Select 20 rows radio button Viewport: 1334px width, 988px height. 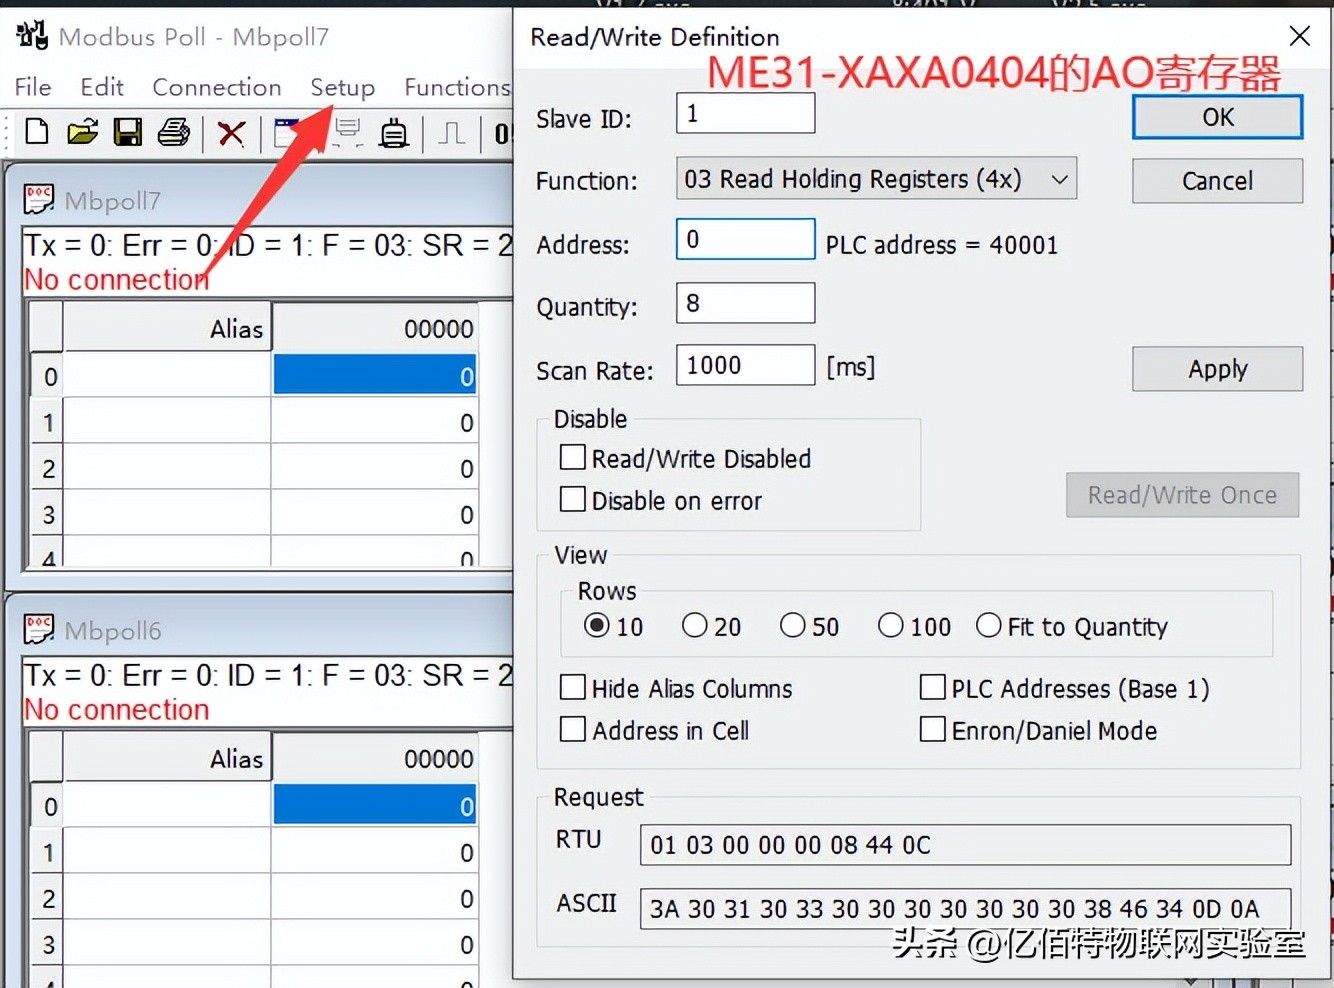[695, 625]
